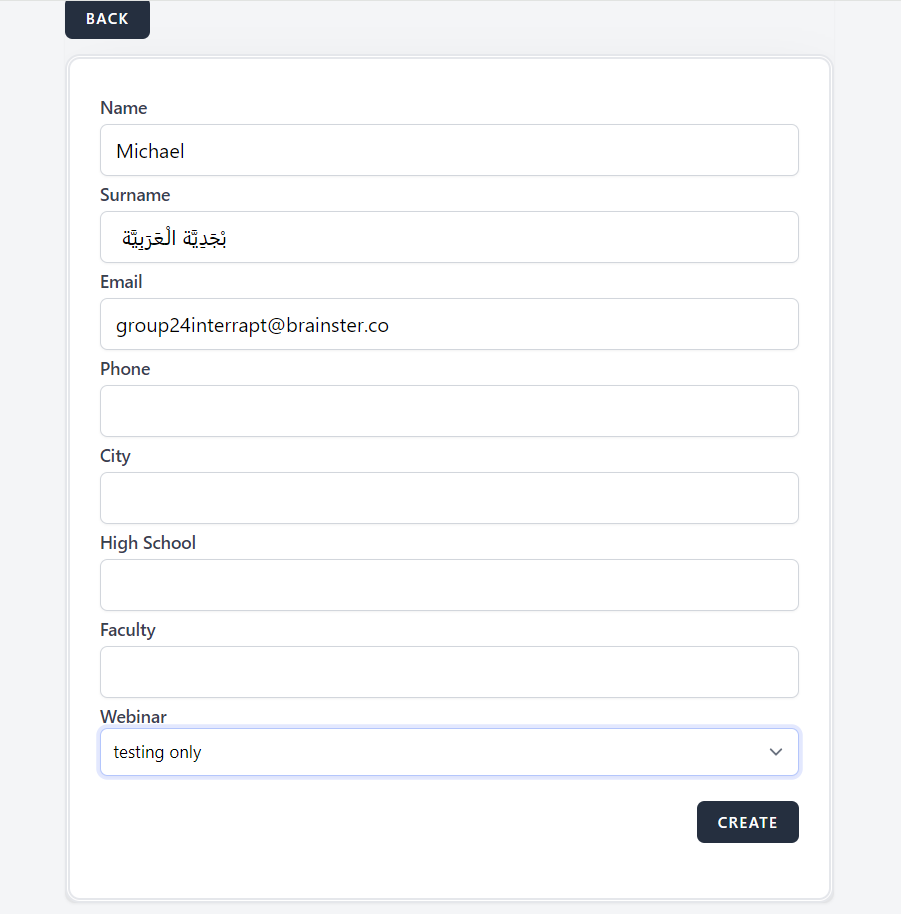Click the High School input field
901x914 pixels.
[449, 585]
